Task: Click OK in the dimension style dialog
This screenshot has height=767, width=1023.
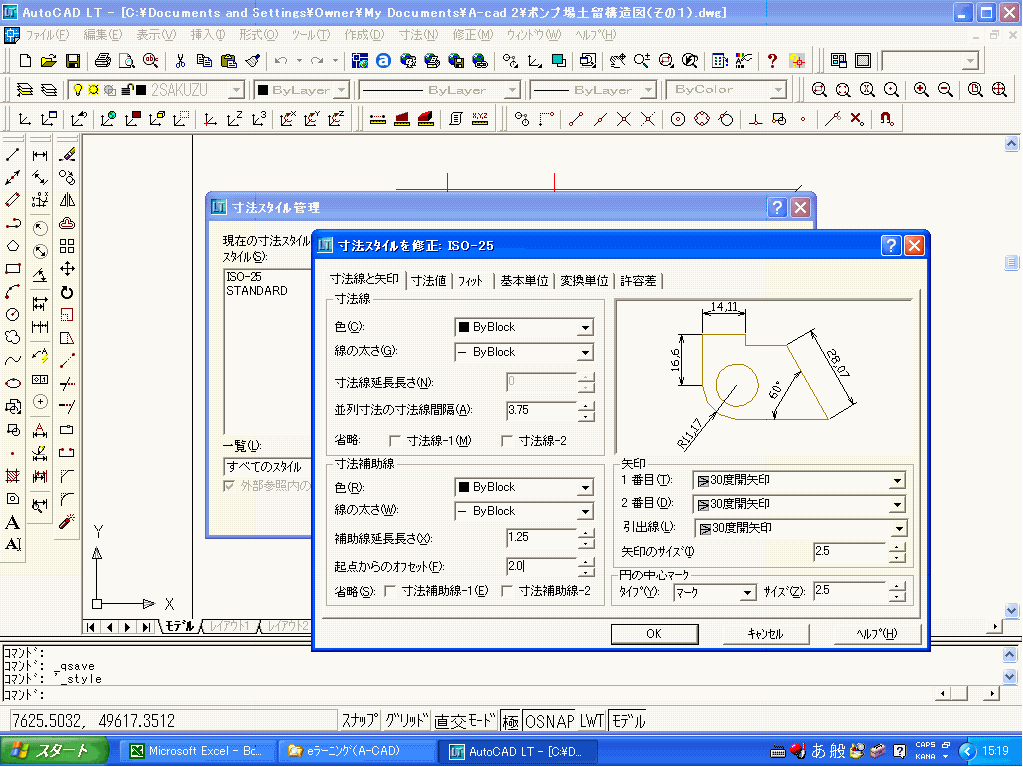Action: (654, 634)
